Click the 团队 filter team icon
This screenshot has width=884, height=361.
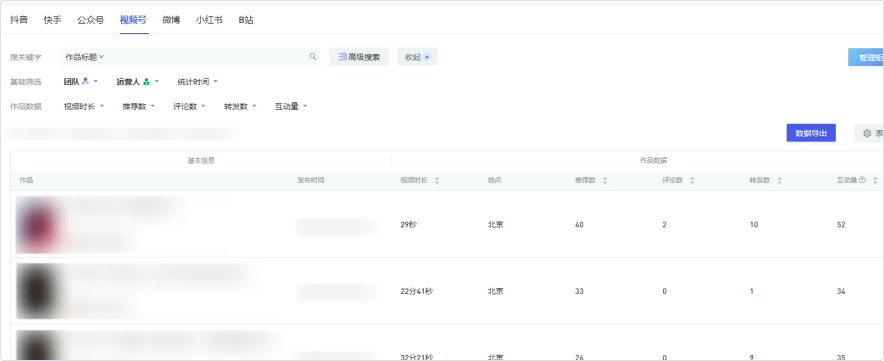coord(85,81)
